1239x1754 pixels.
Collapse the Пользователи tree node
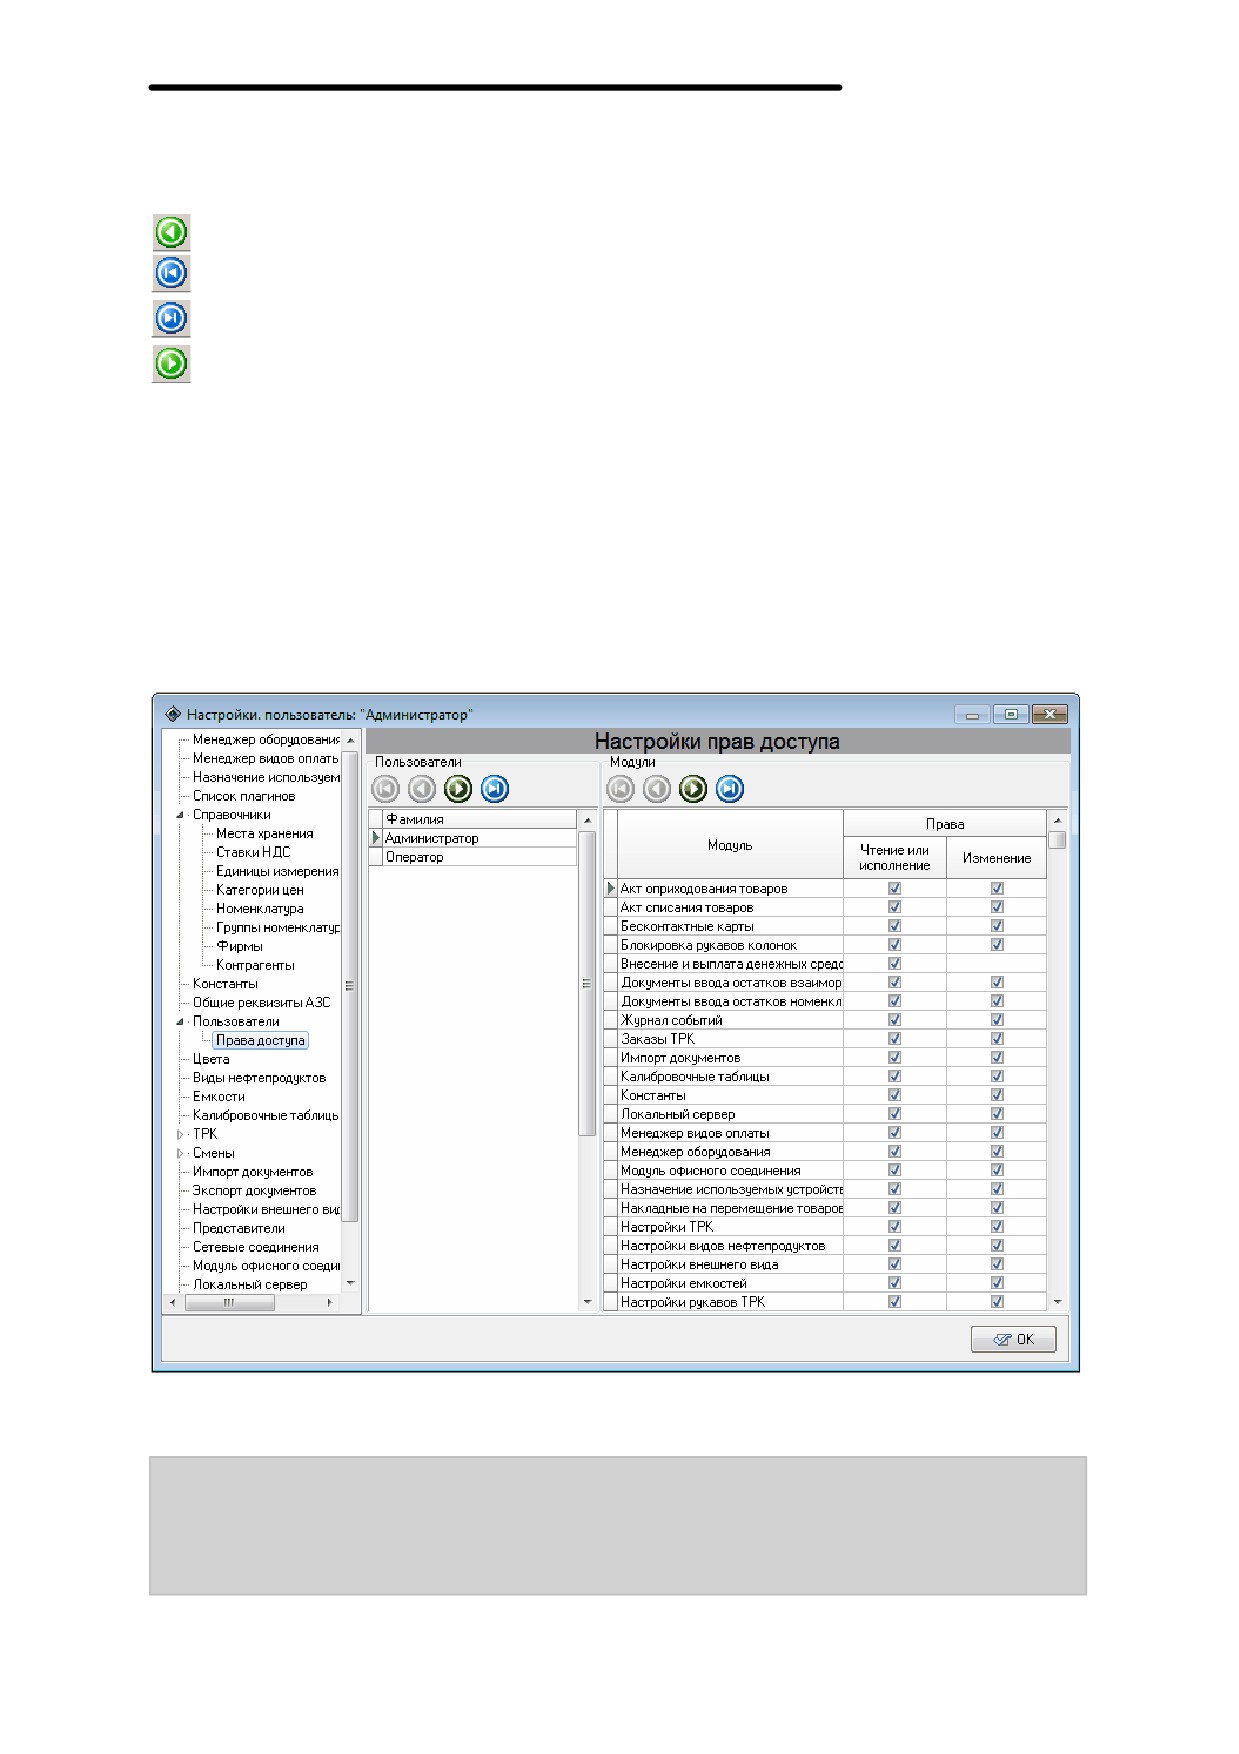point(180,1021)
